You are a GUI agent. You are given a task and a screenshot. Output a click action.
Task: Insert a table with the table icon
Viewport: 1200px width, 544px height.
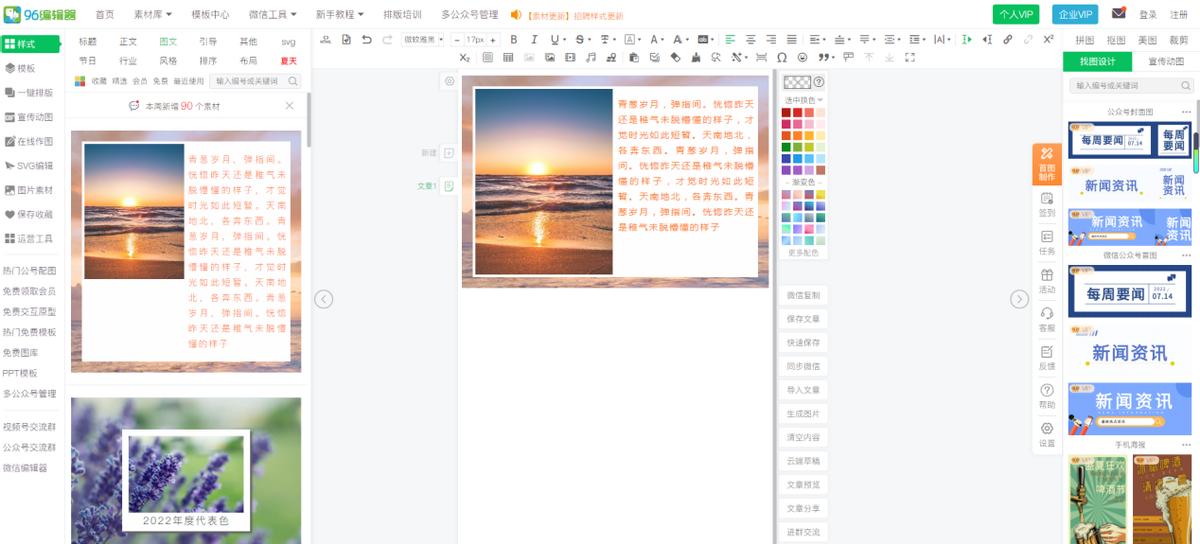click(508, 58)
